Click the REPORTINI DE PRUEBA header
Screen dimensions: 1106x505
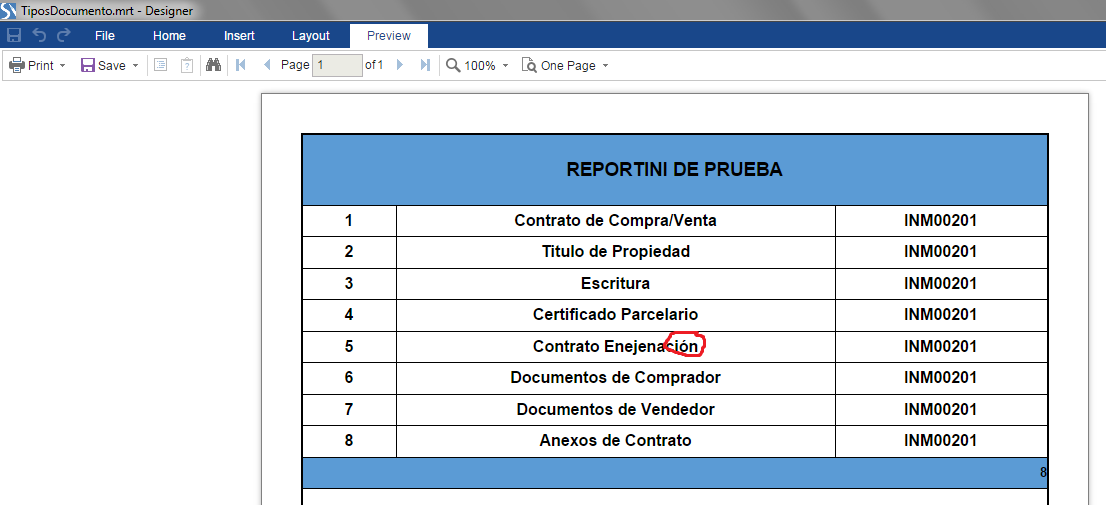point(675,169)
